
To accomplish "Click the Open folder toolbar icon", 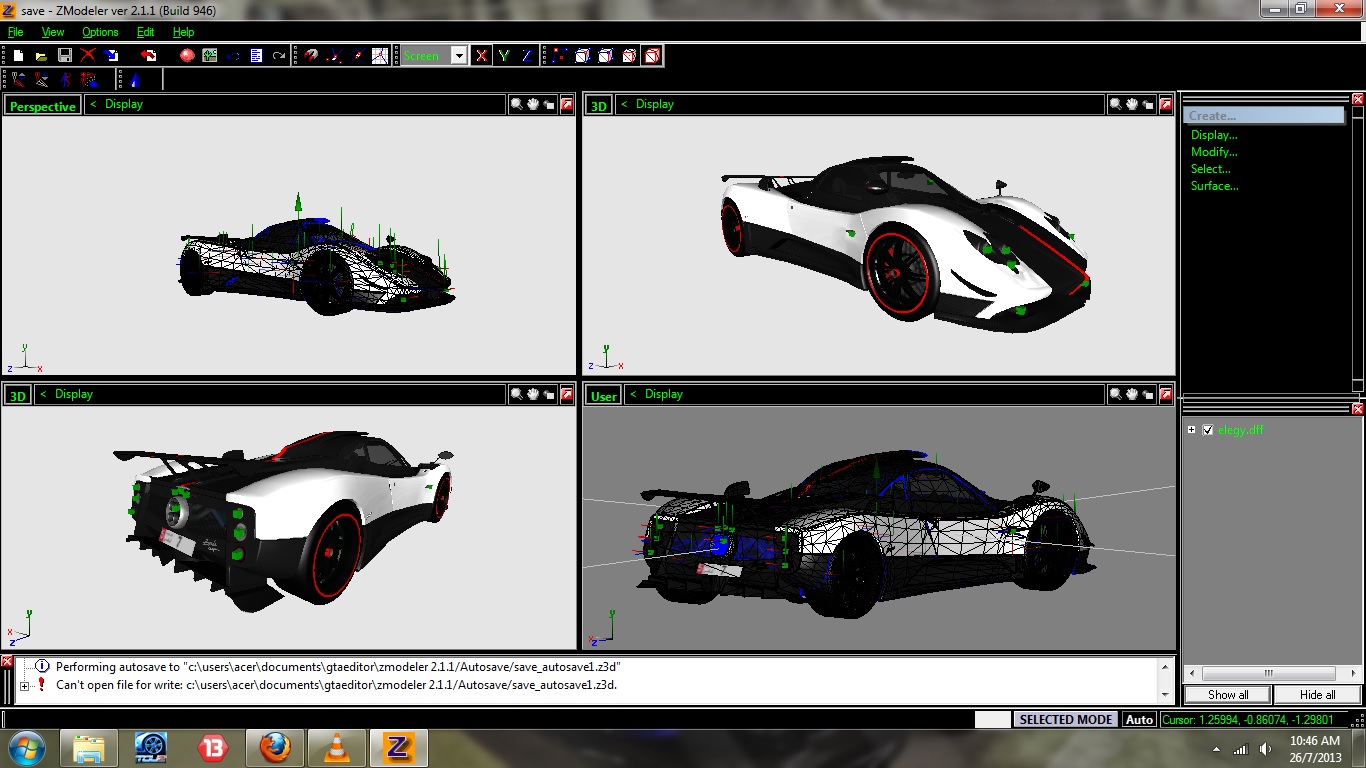I will pos(41,56).
